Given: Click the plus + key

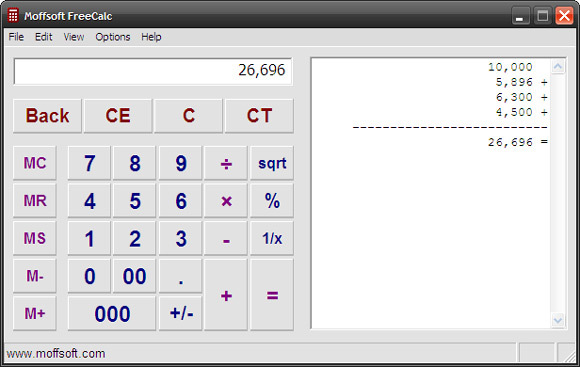Looking at the screenshot, I should (x=226, y=295).
